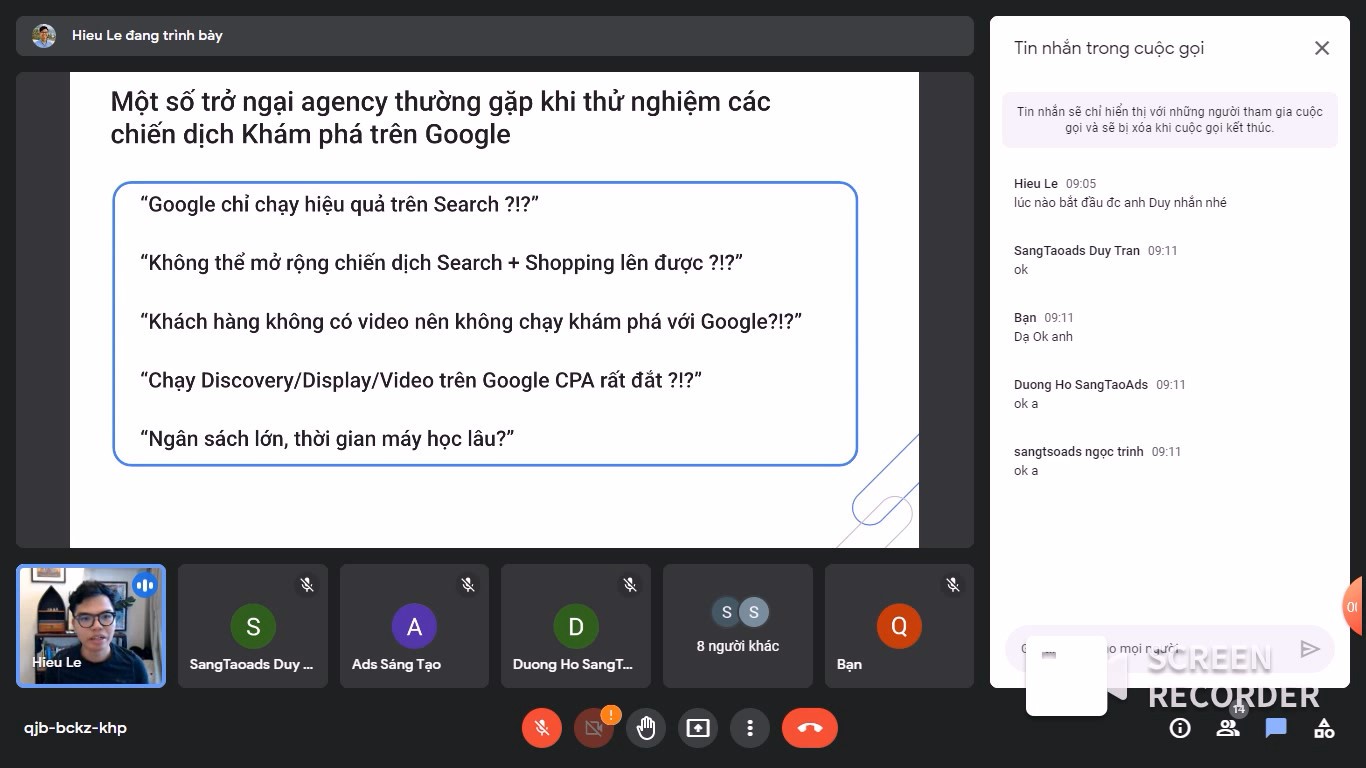
Task: Toggle the chat panel icon
Action: 1276,728
